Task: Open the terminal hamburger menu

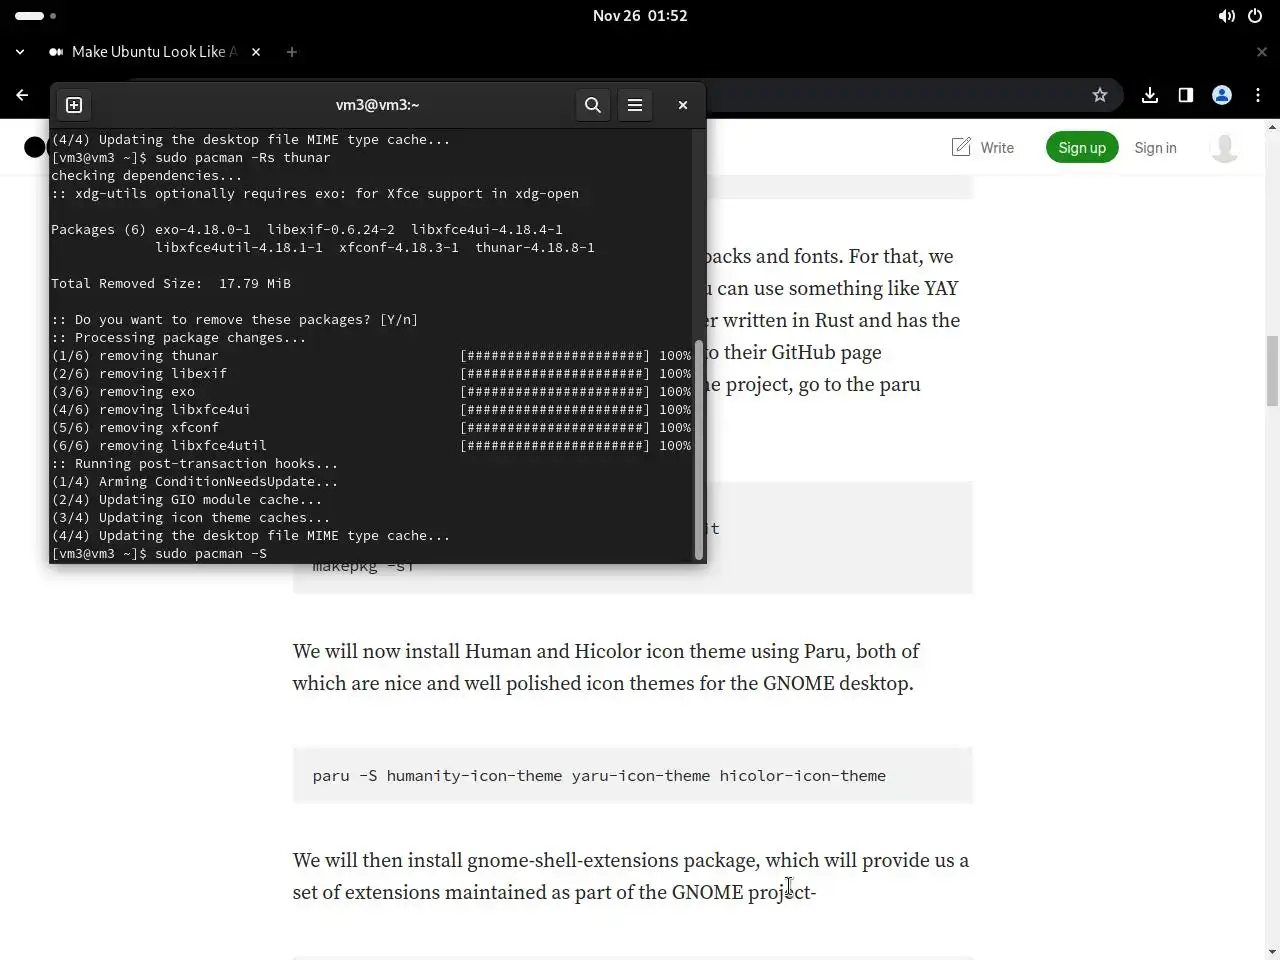Action: (635, 105)
